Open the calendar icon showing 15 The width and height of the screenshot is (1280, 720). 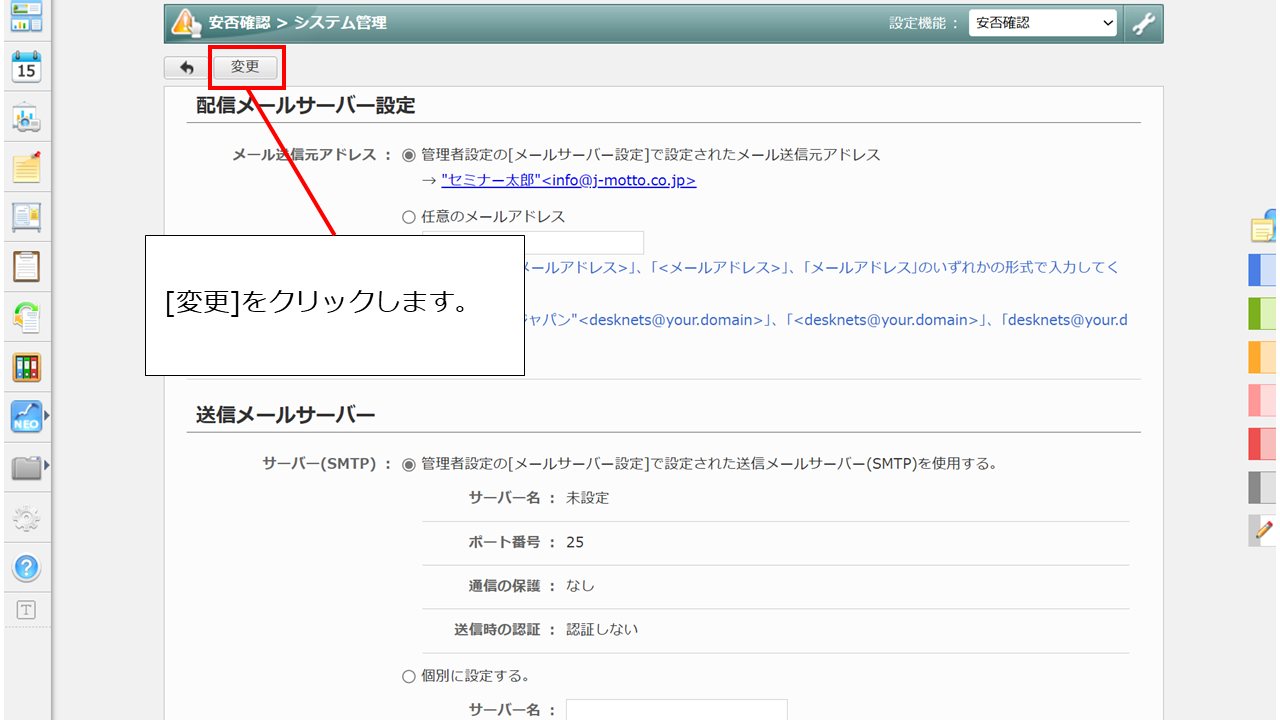tap(26, 68)
